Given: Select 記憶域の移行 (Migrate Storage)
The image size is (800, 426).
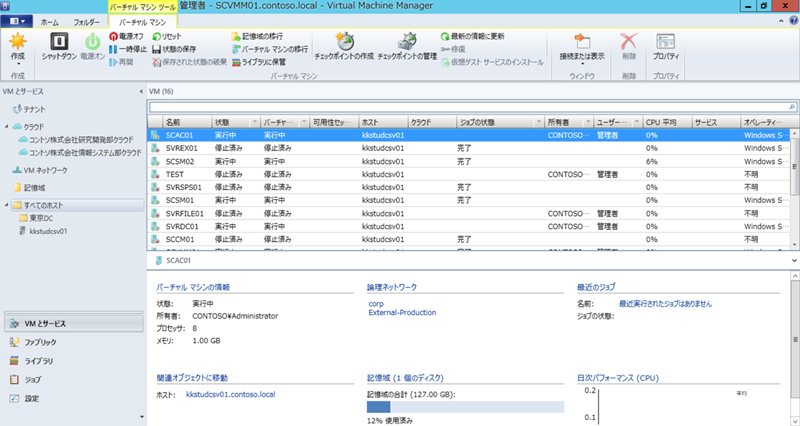Looking at the screenshot, I should coord(257,36).
